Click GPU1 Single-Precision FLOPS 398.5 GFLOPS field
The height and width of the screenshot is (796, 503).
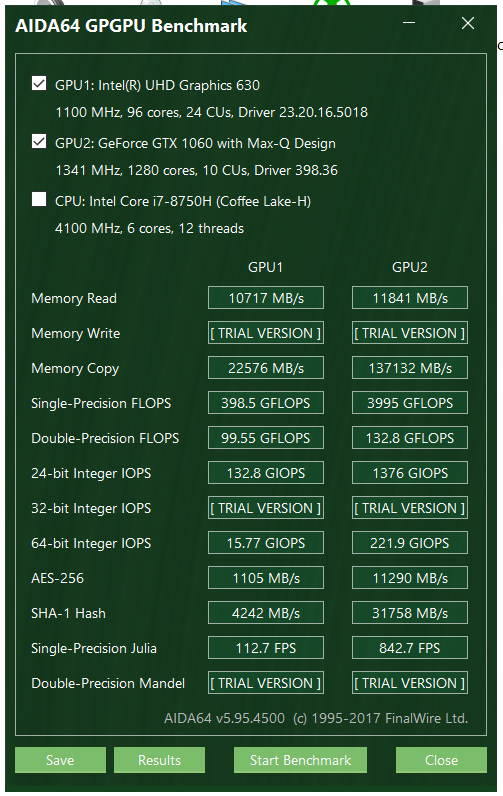(266, 403)
